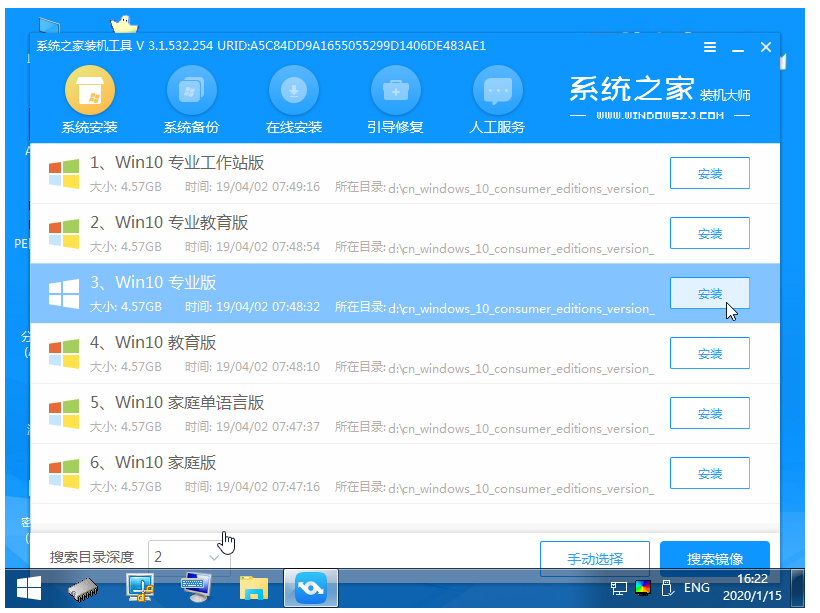The width and height of the screenshot is (820, 613).
Task: Click the ENG language indicator in tray
Action: (x=697, y=588)
